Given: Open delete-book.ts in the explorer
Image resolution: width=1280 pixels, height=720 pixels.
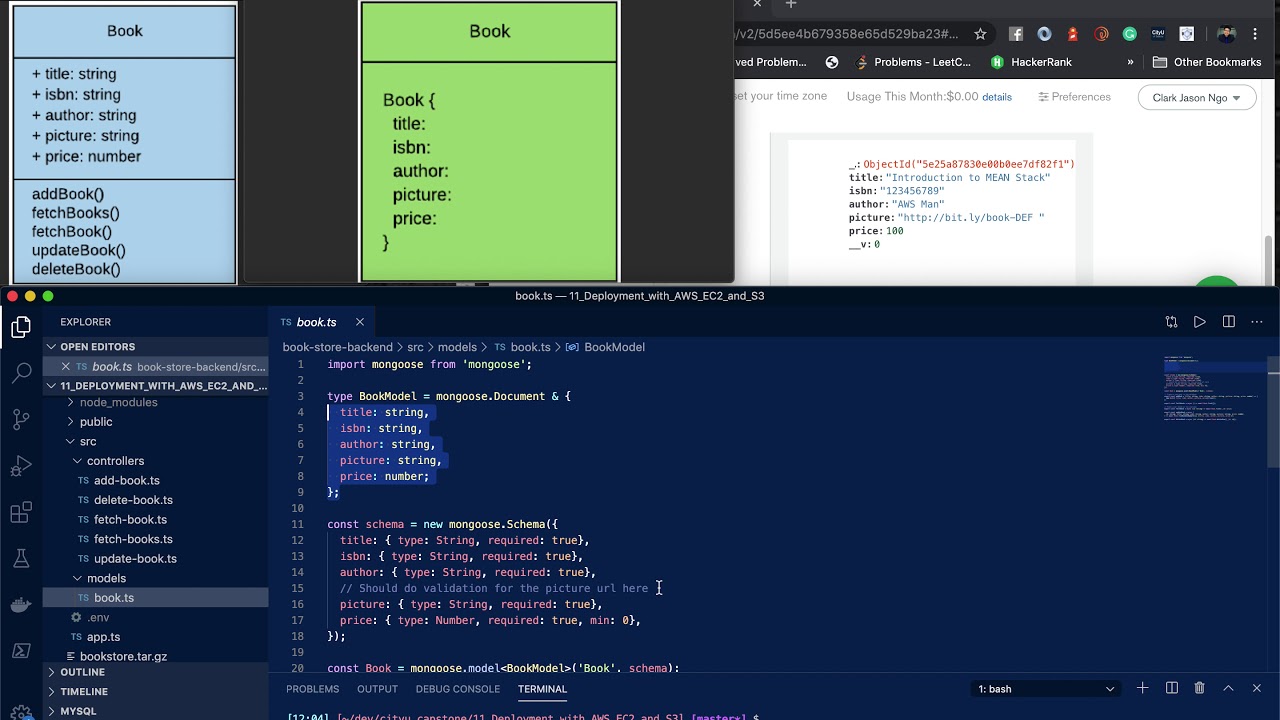Looking at the screenshot, I should pos(133,500).
